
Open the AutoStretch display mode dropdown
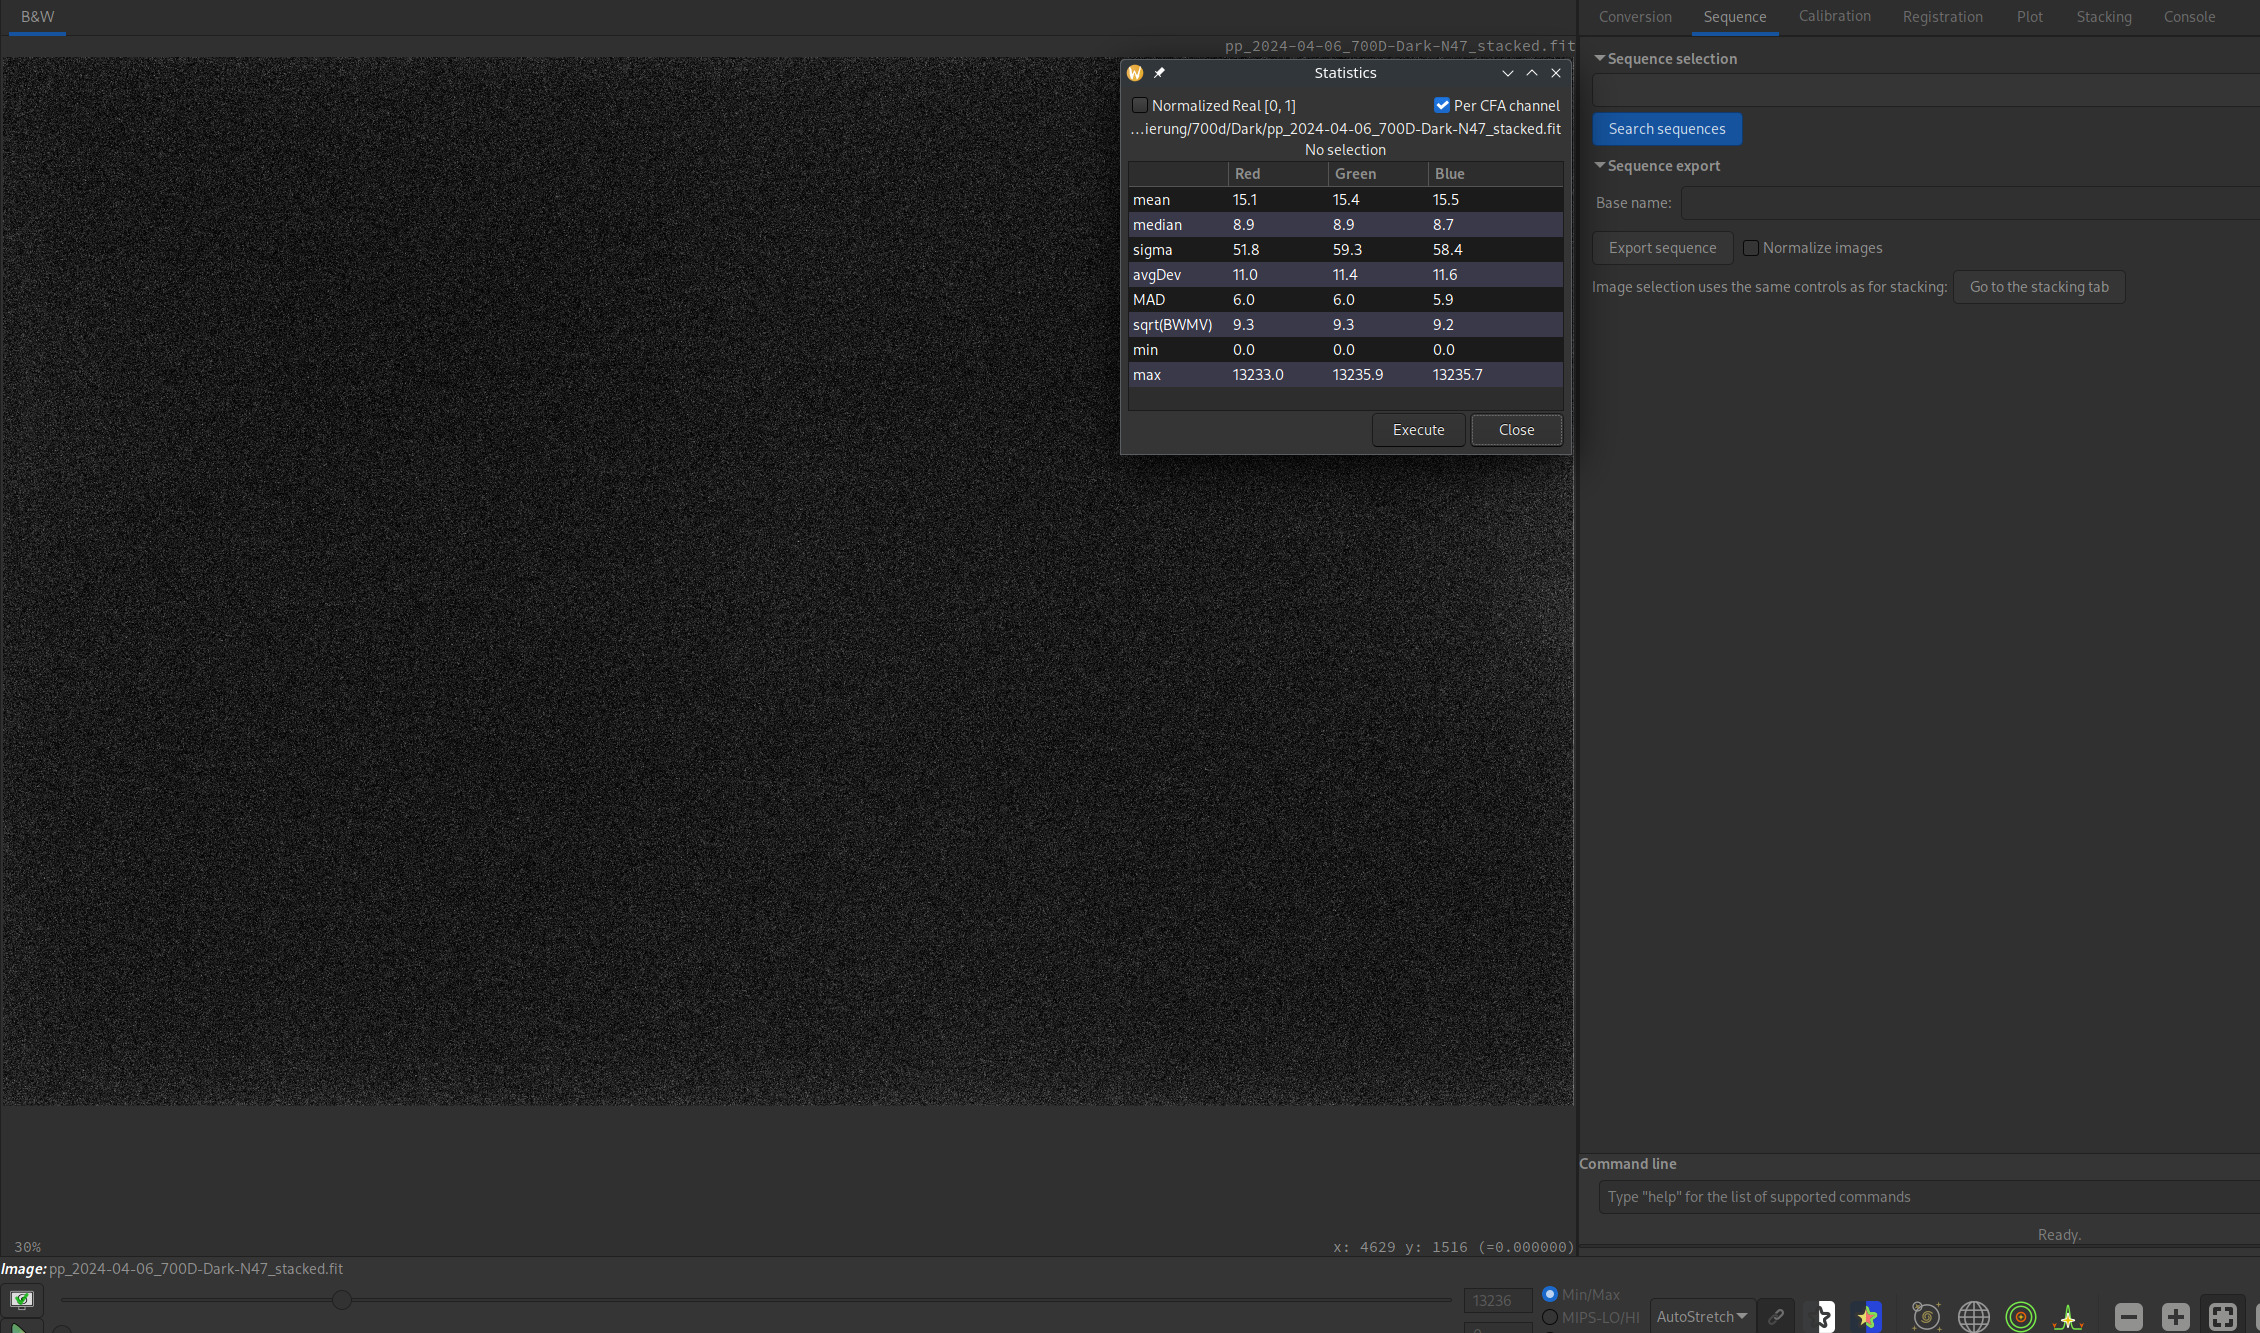coord(1702,1316)
